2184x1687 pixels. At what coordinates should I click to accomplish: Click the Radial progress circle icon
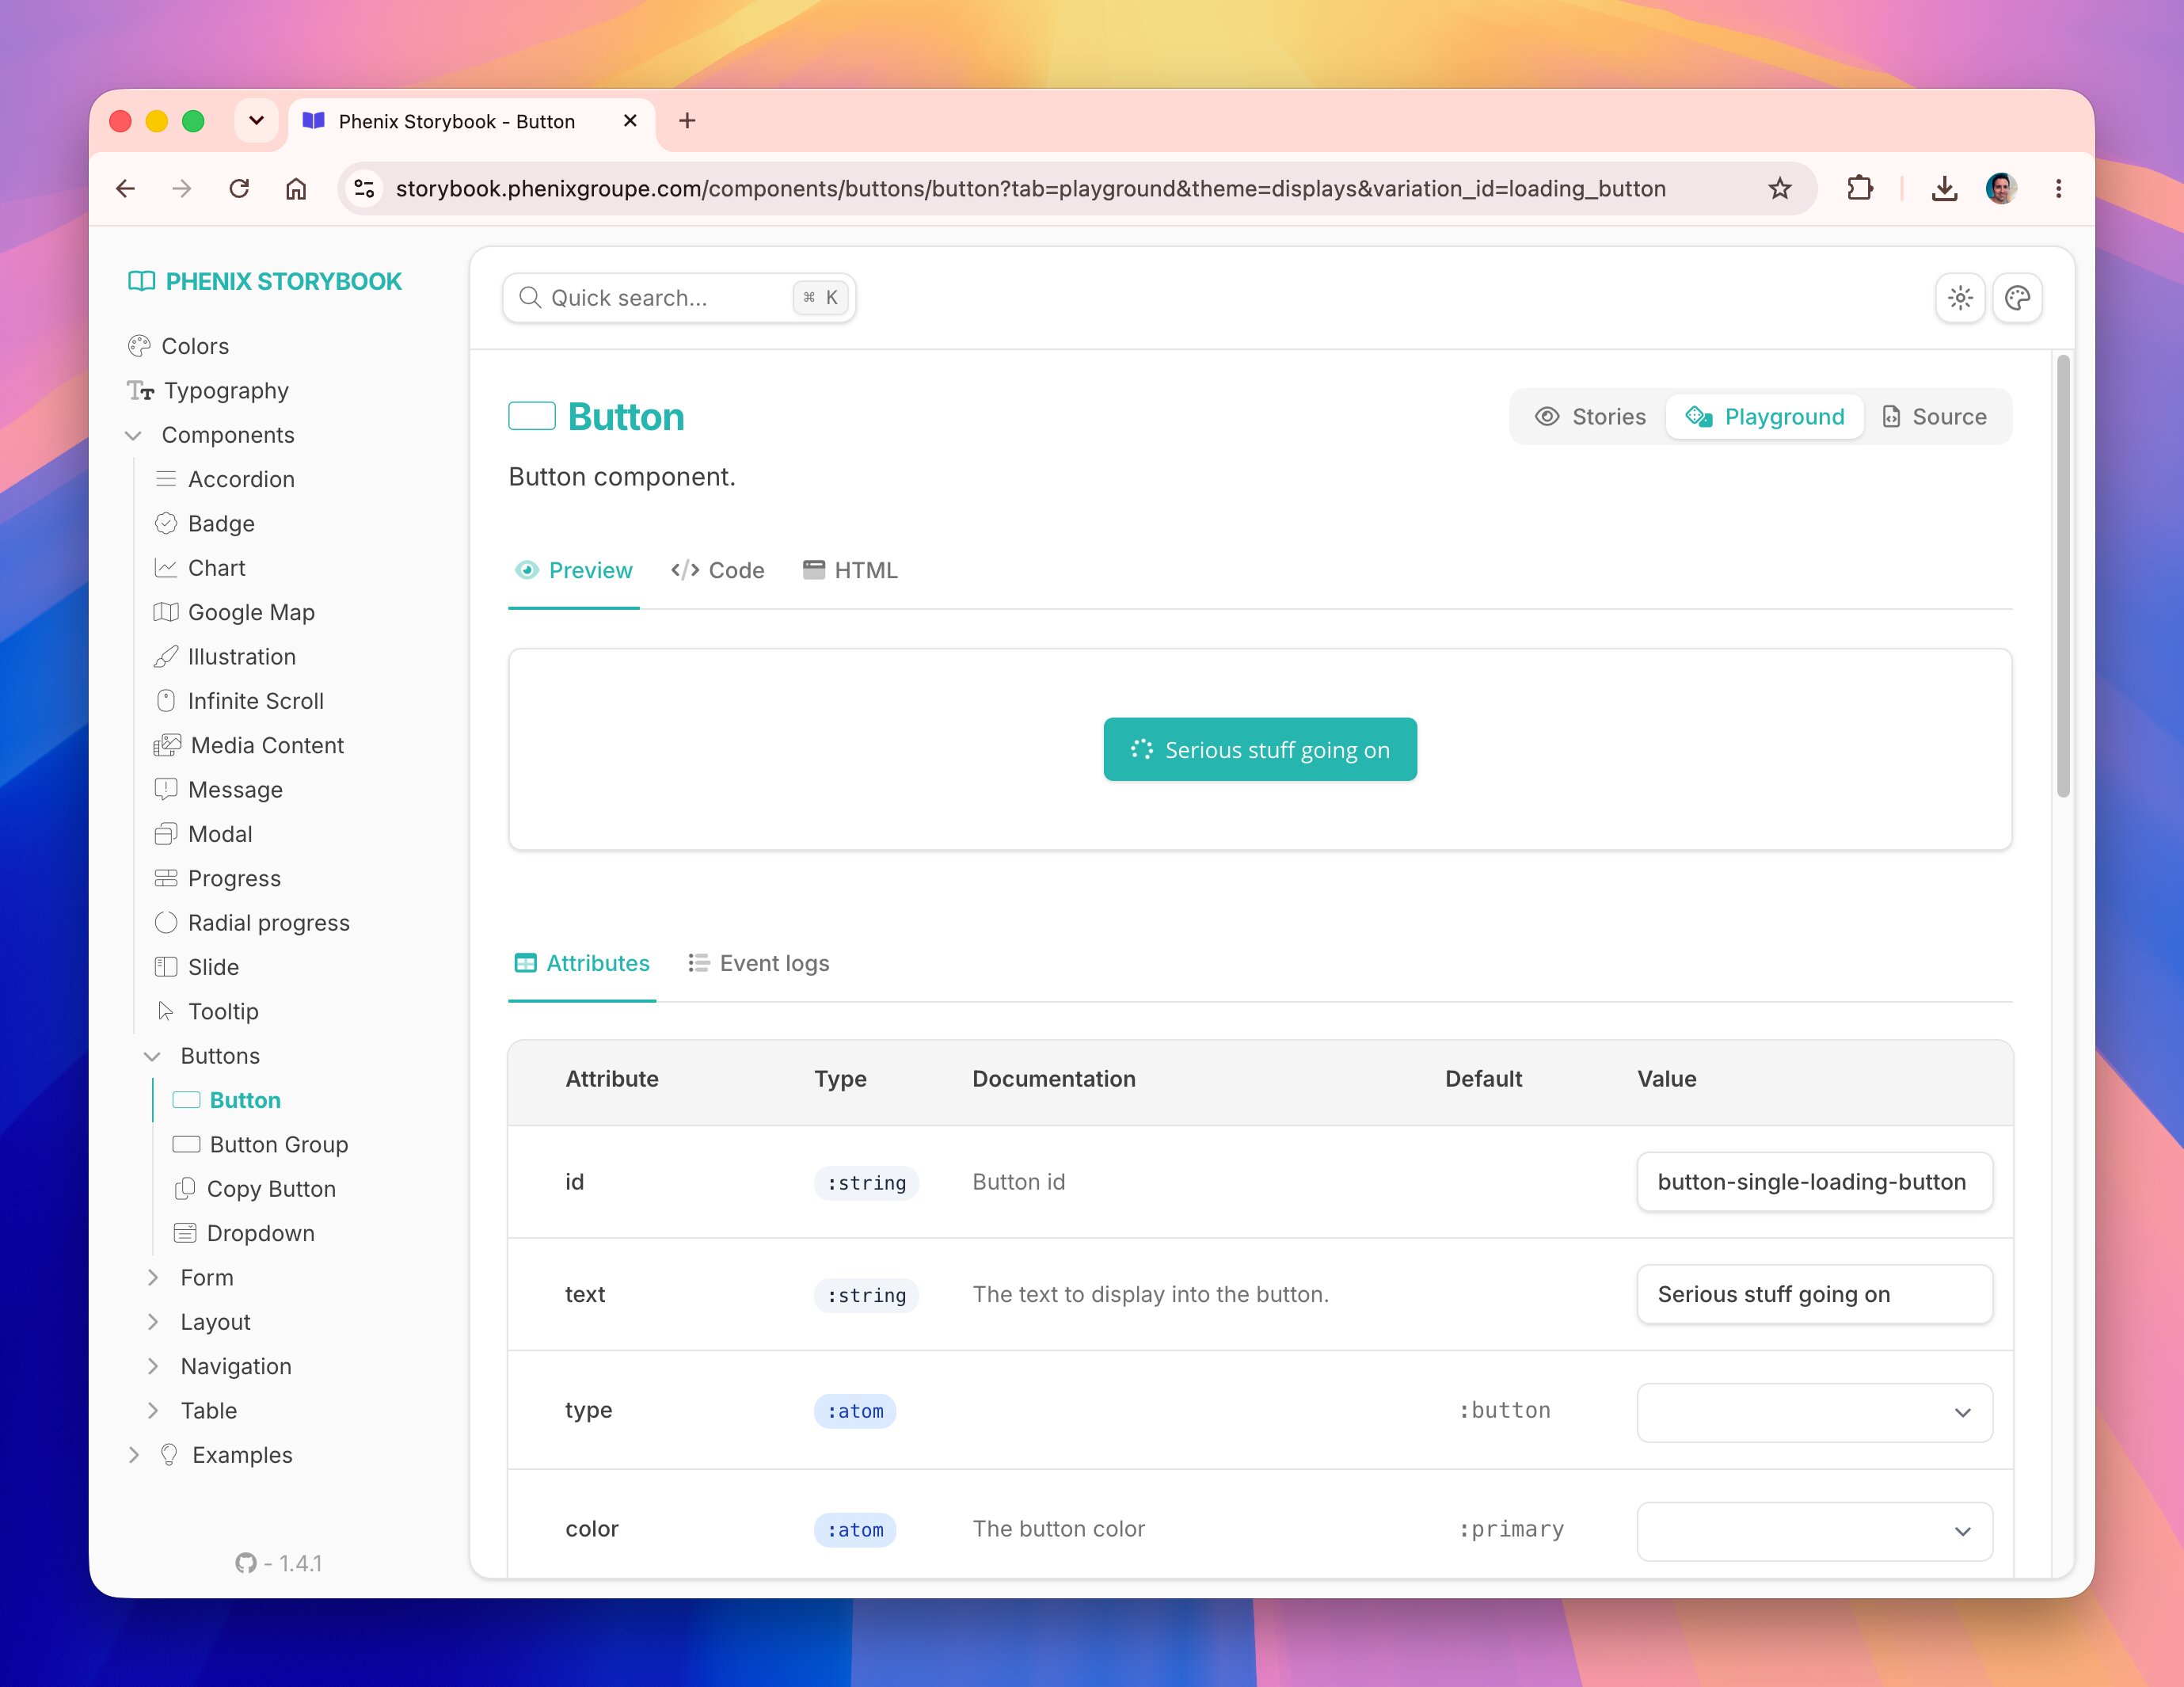[166, 922]
